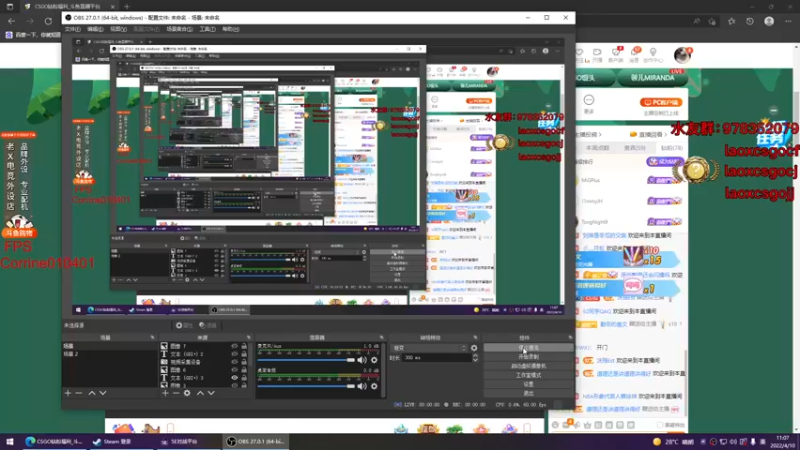Open 帮助 menu in OBS

[231, 29]
